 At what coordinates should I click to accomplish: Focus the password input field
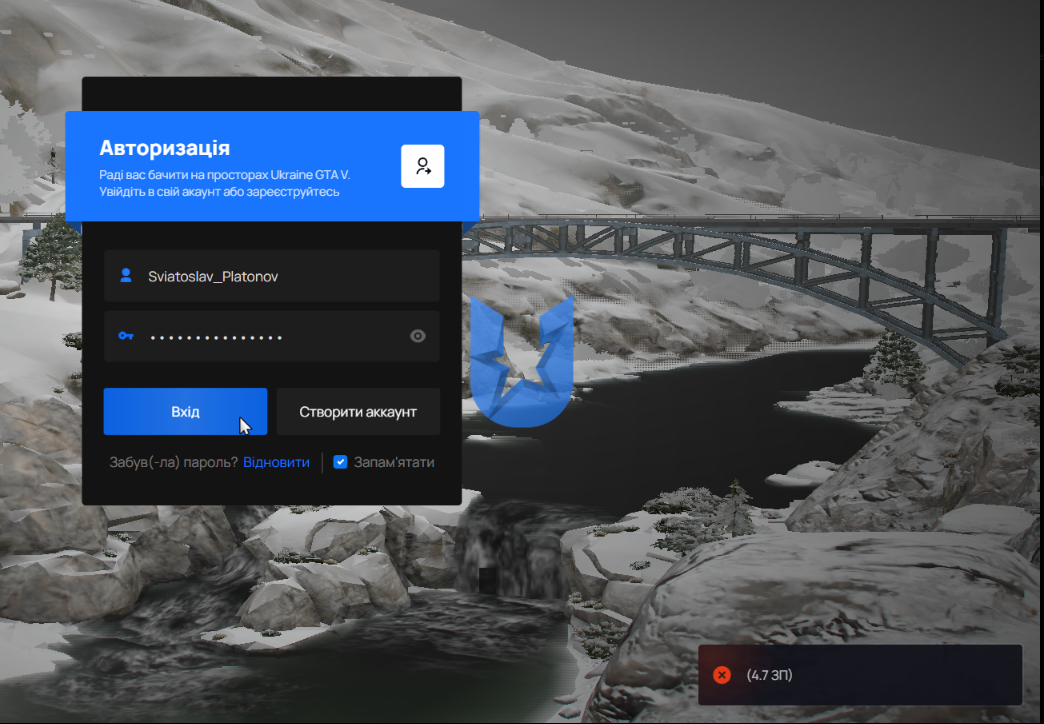[x=272, y=336]
